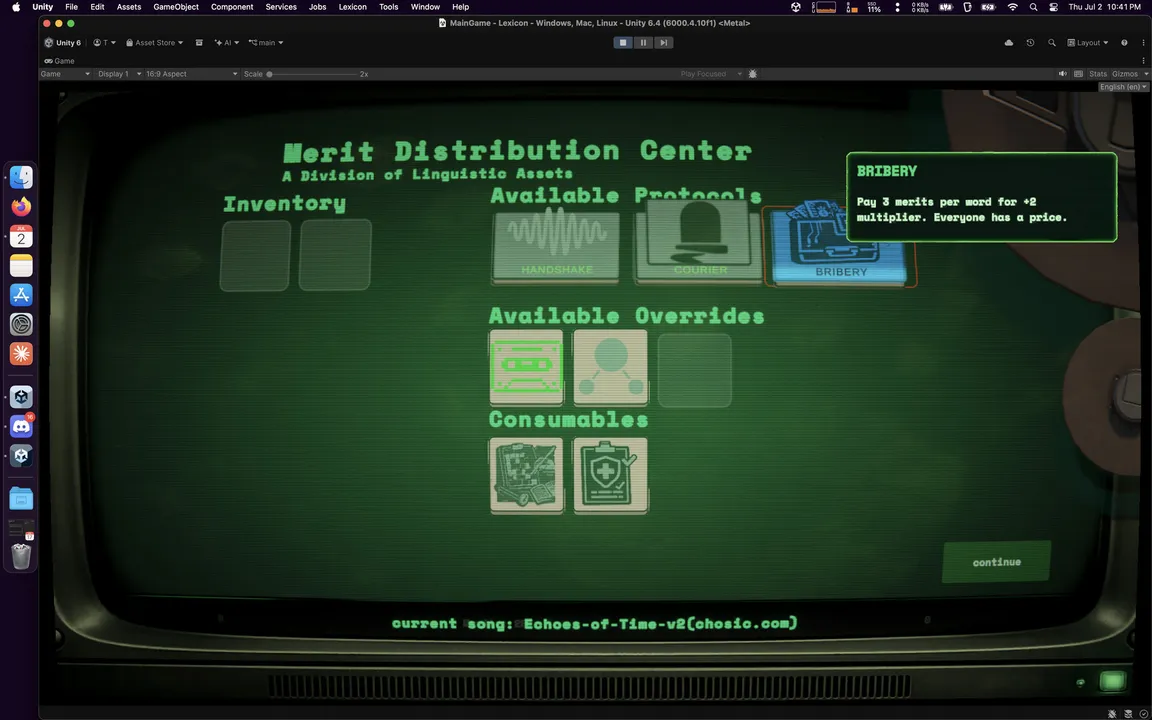Mute audio in Game view
This screenshot has width=1152, height=720.
point(1062,73)
